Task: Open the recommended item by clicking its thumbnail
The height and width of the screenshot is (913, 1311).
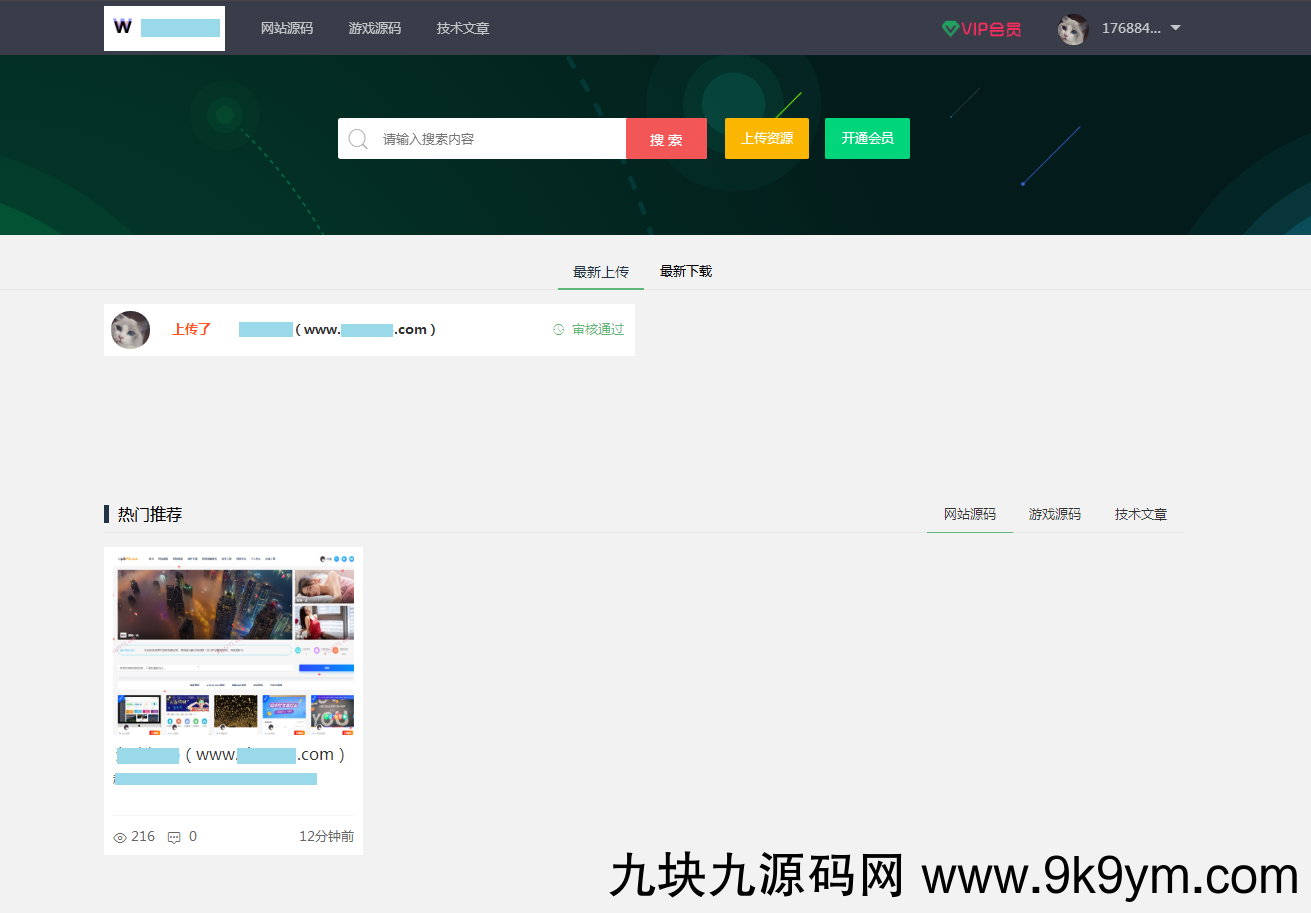Action: [233, 641]
